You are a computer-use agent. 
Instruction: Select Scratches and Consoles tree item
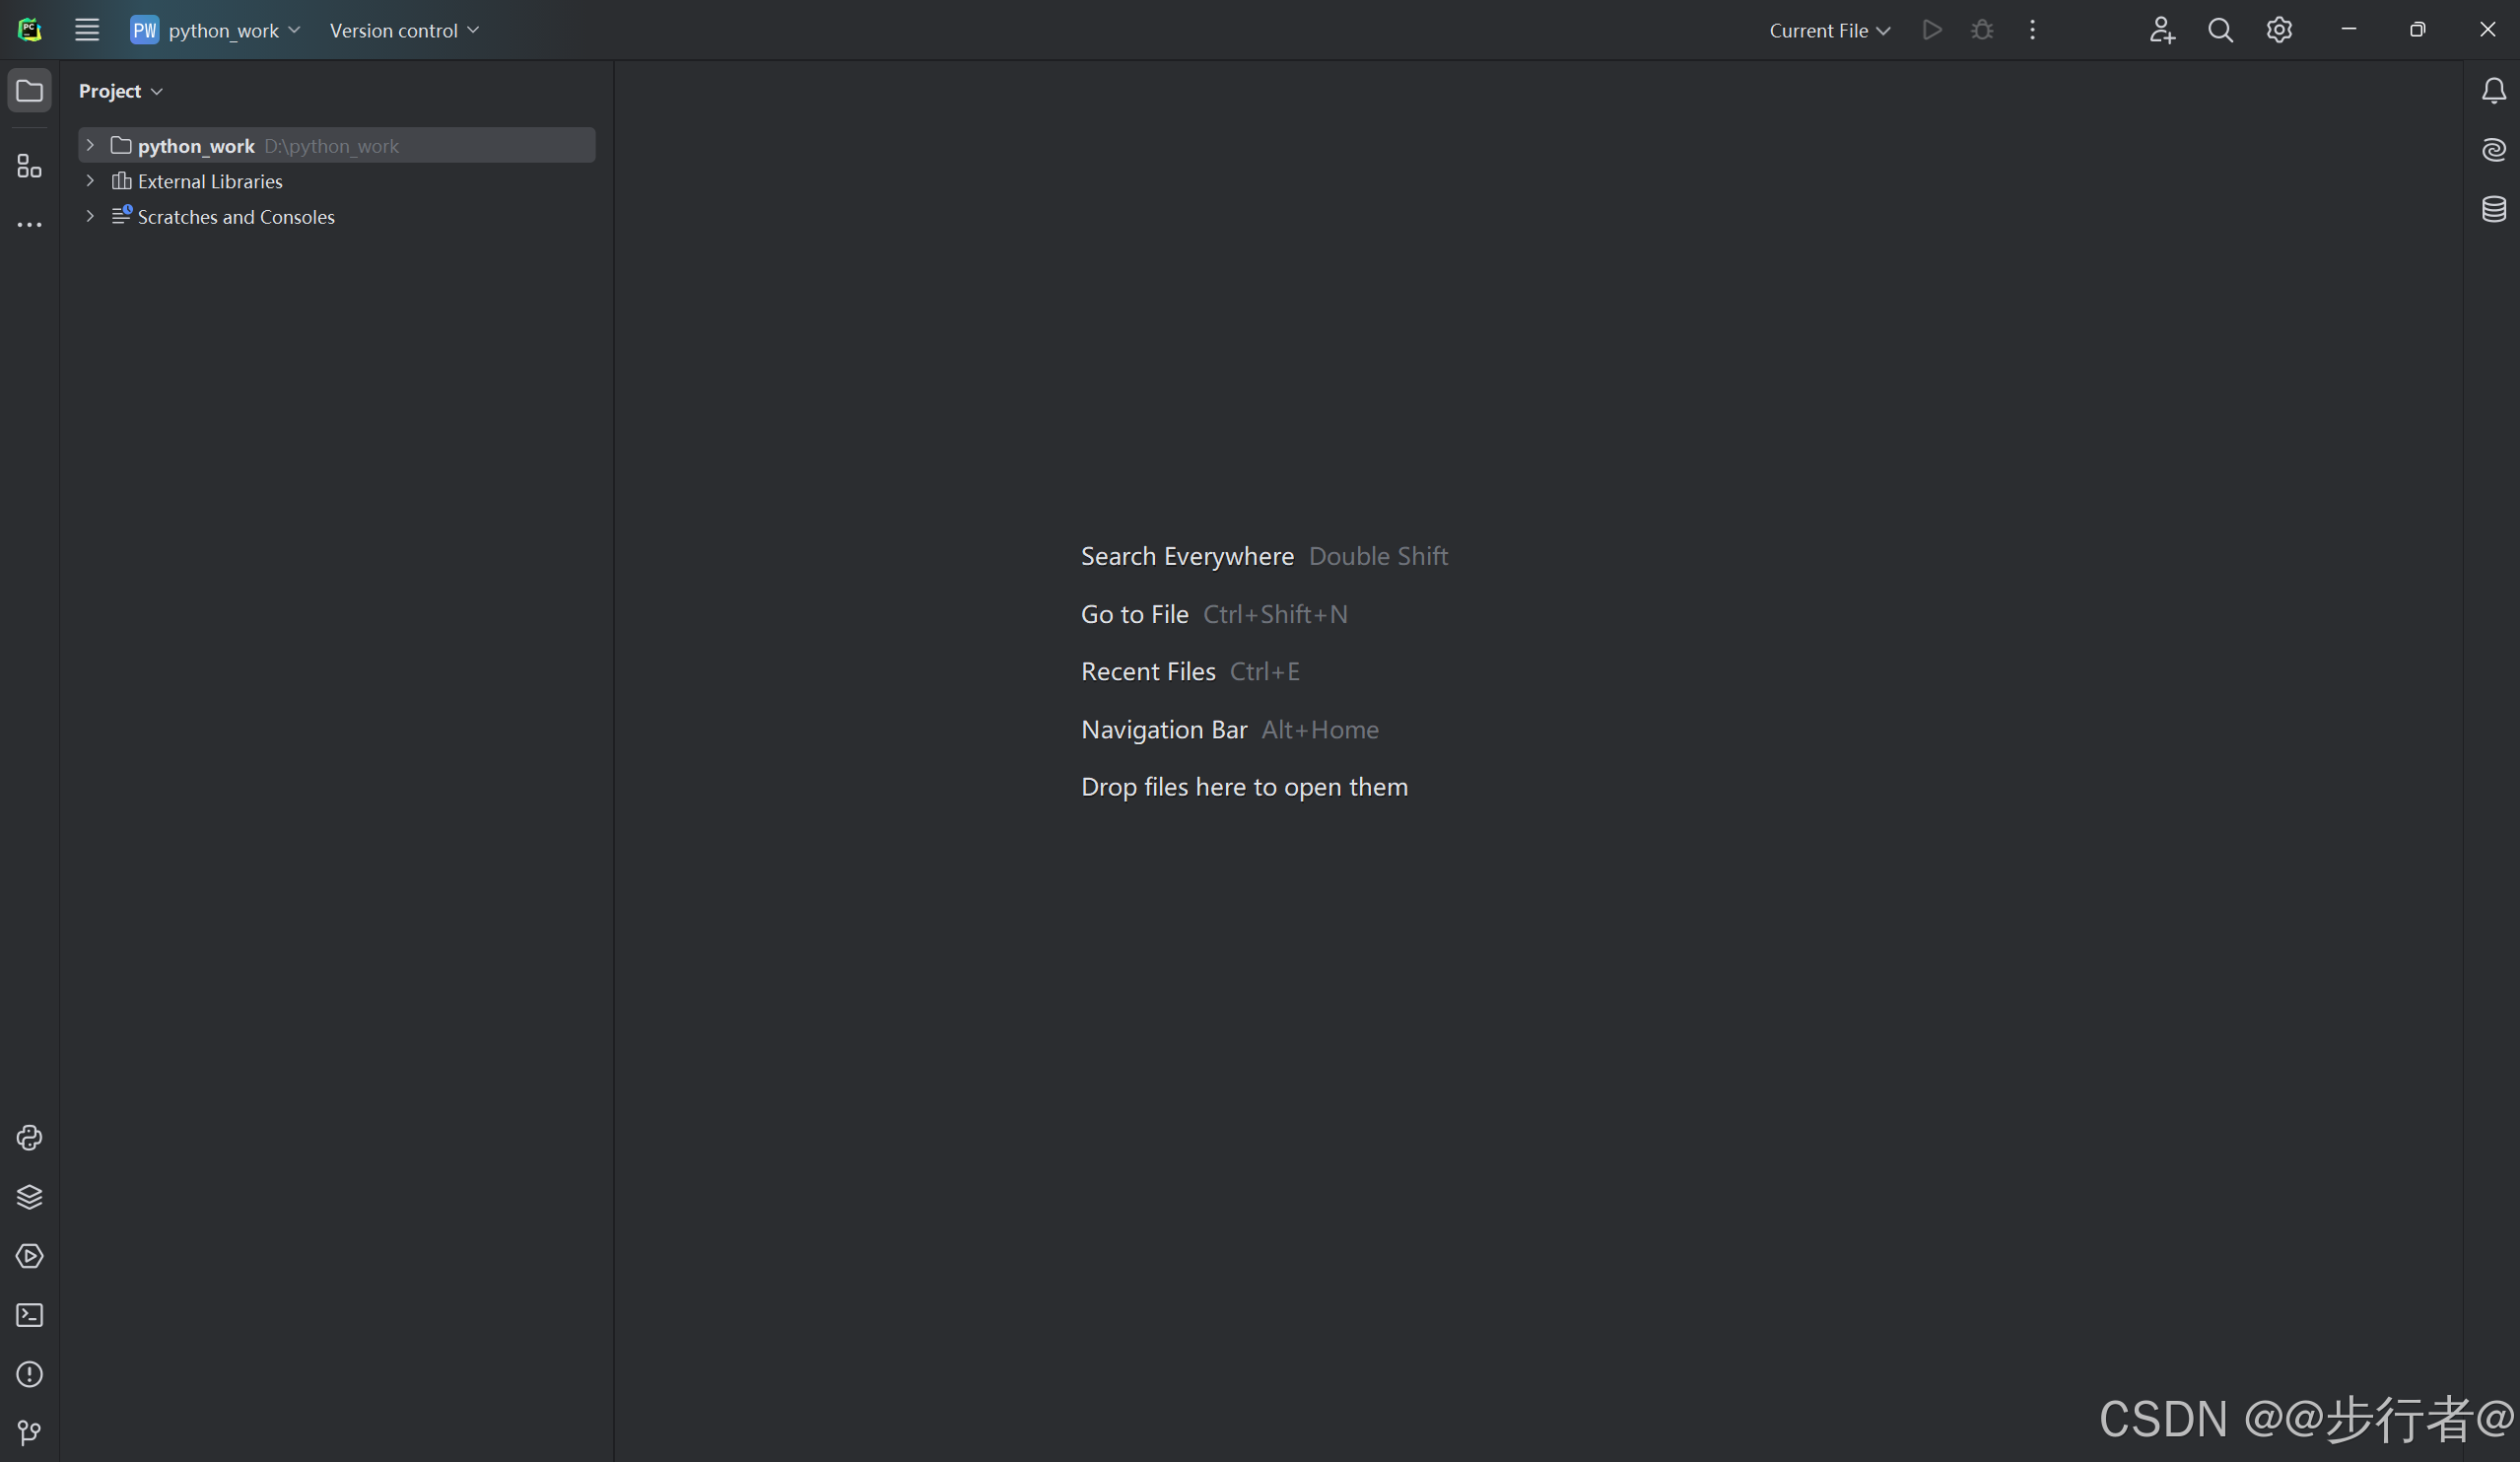tap(236, 216)
